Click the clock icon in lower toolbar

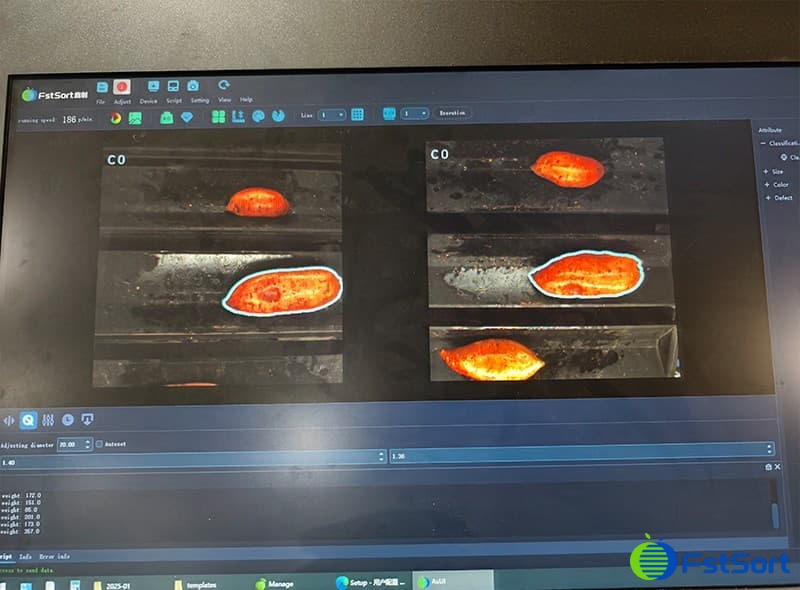pyautogui.click(x=68, y=420)
